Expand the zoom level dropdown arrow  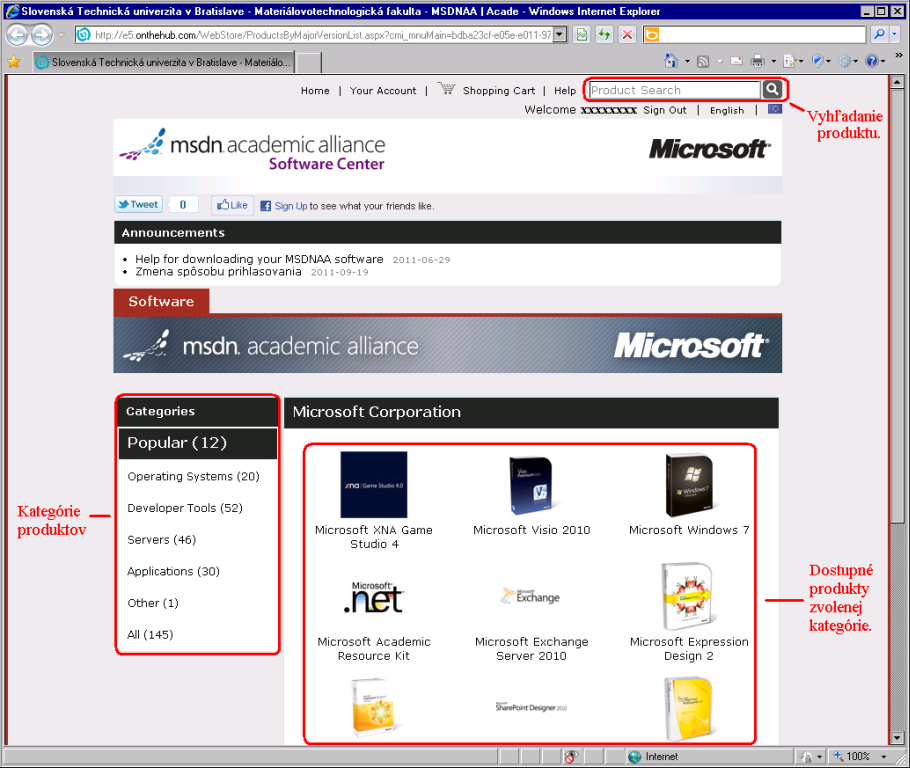coord(884,756)
